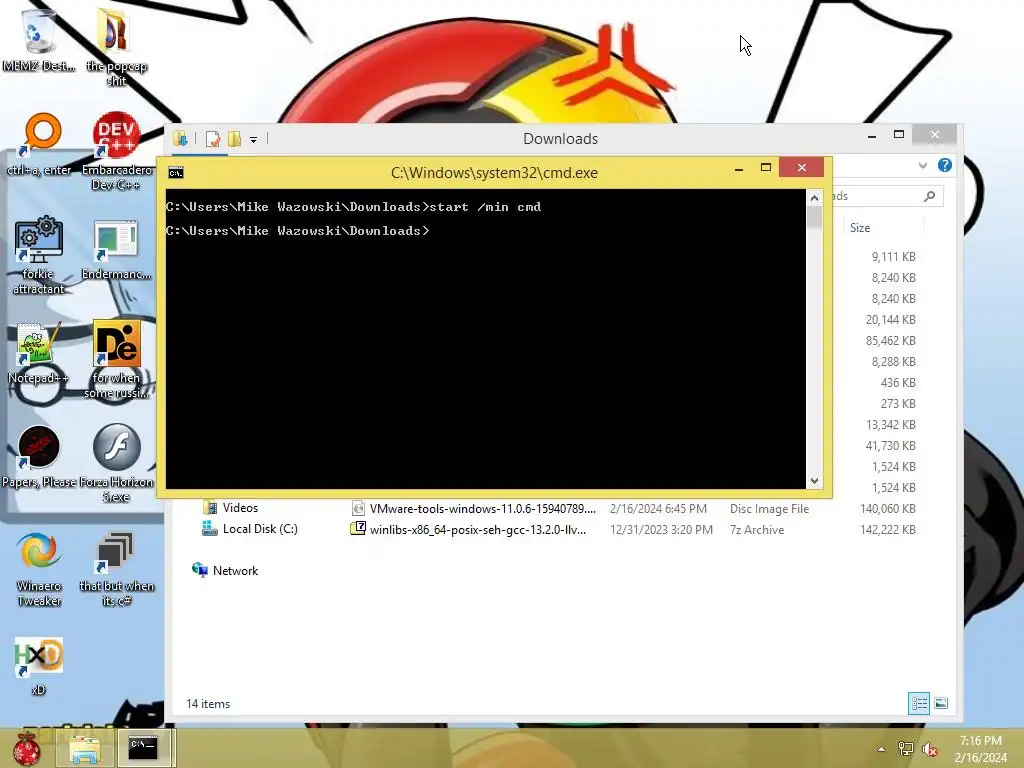Open the Customize Quick Access Toolbar dropdown
The image size is (1024, 768).
click(x=253, y=139)
